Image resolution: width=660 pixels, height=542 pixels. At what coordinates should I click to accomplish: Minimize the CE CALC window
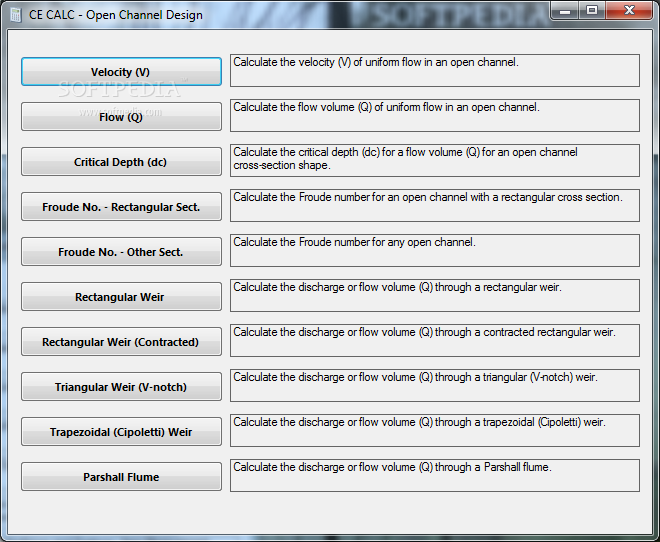(x=565, y=11)
